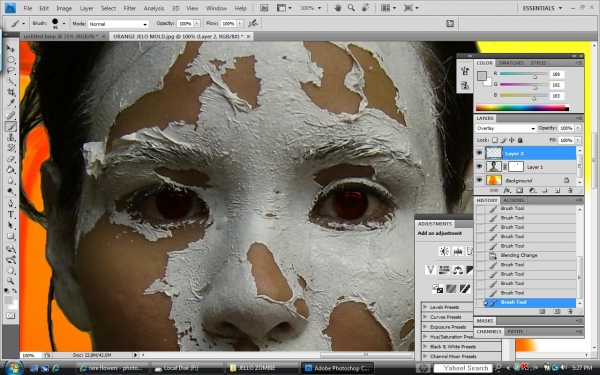Switch to Styles tab
Image resolution: width=600 pixels, height=375 pixels.
point(538,63)
